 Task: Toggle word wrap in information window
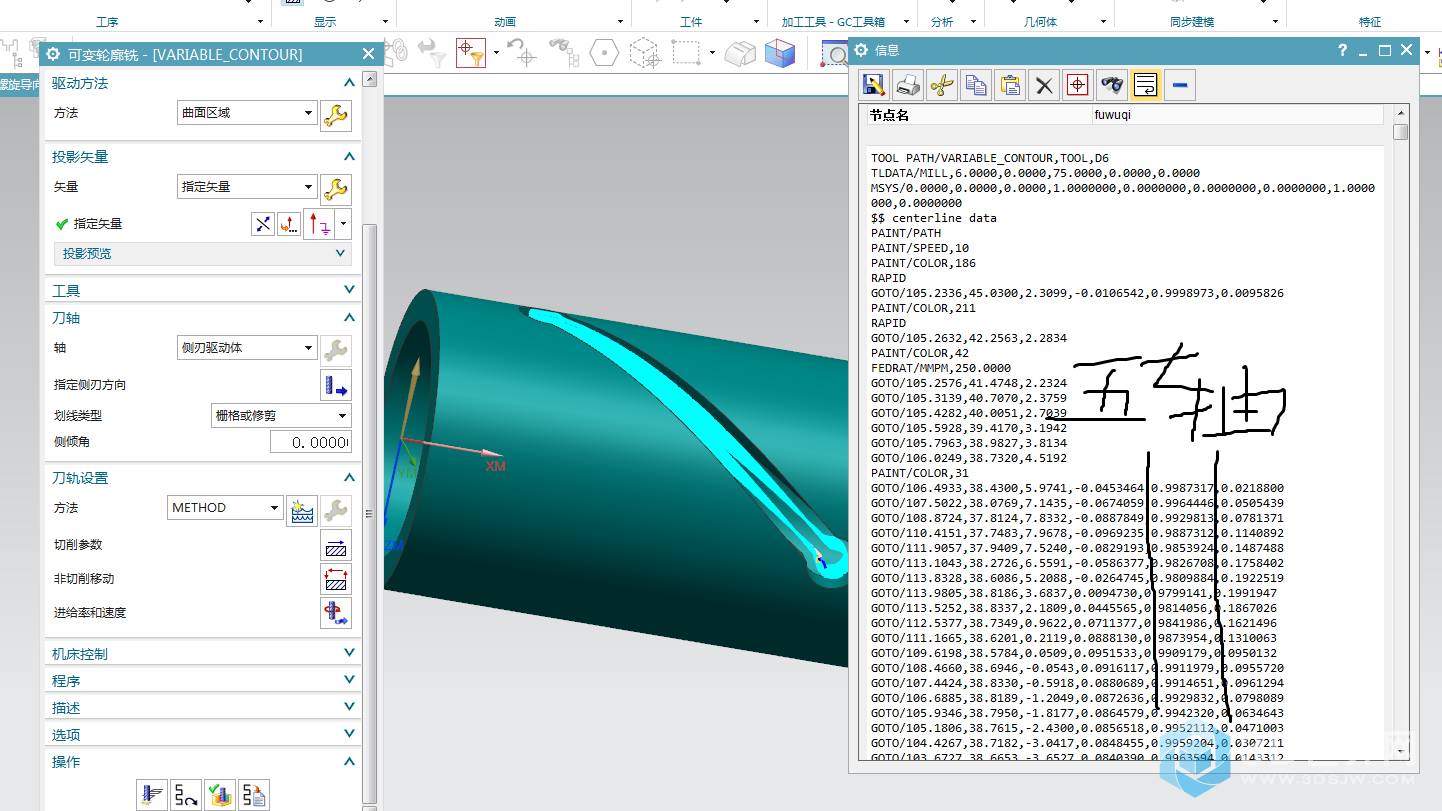(1146, 86)
